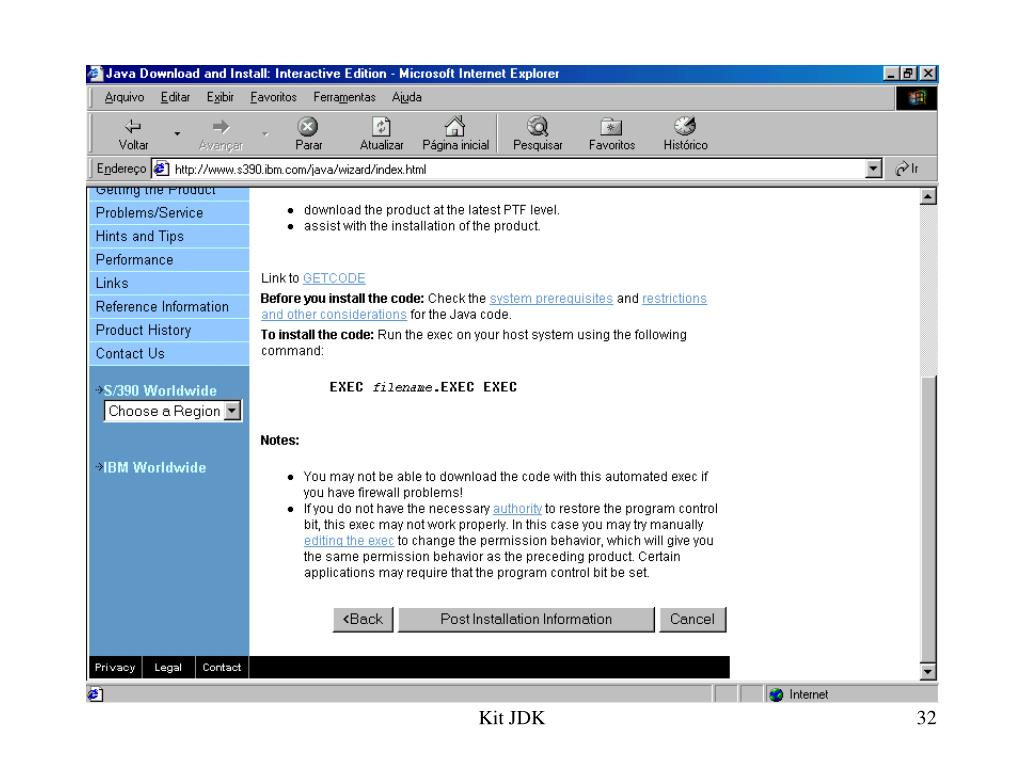Open the Ferramentas menu
1024x768 pixels.
click(344, 97)
